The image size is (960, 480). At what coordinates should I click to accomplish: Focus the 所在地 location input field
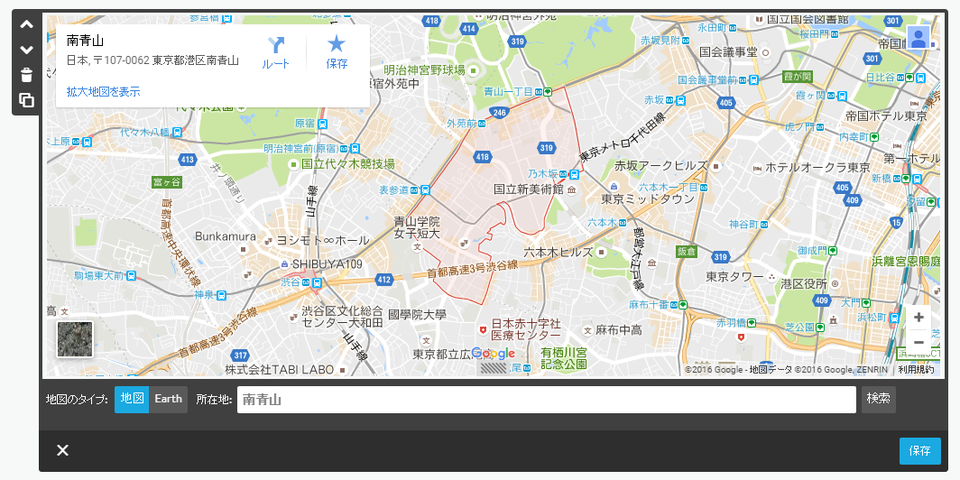(x=546, y=400)
